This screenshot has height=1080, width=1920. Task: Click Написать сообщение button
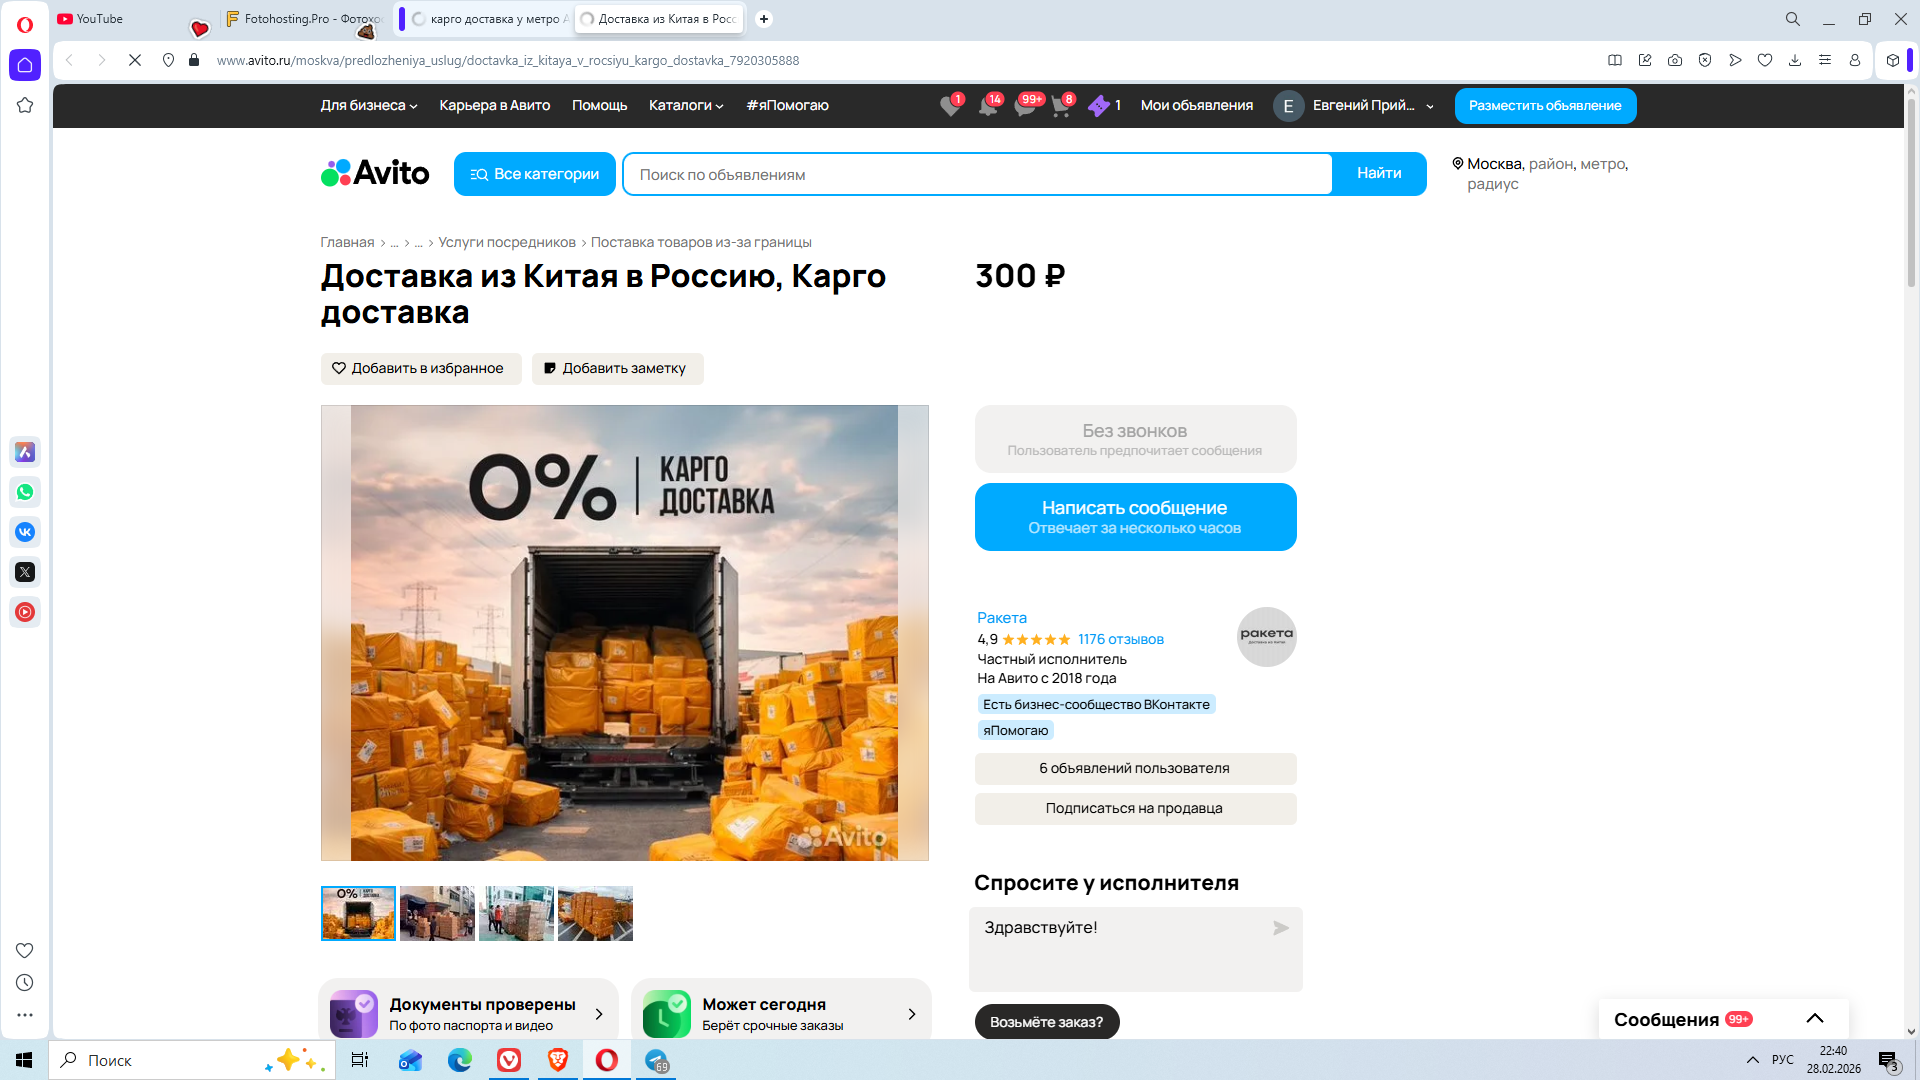1135,517
